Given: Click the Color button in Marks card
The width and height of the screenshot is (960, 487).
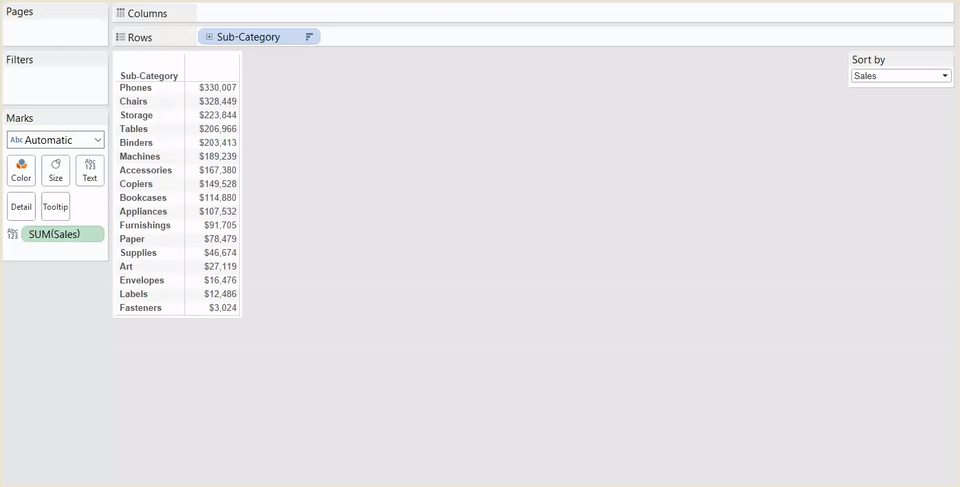Looking at the screenshot, I should tap(21, 170).
